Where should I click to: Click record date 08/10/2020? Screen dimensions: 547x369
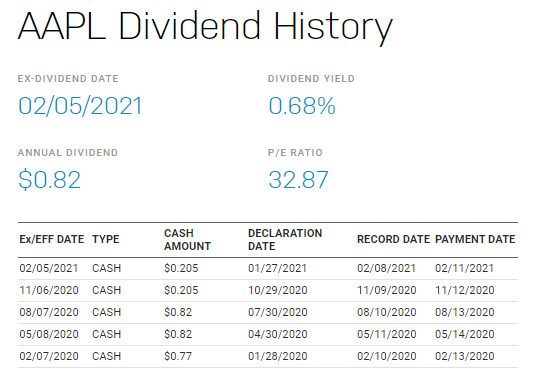click(387, 312)
